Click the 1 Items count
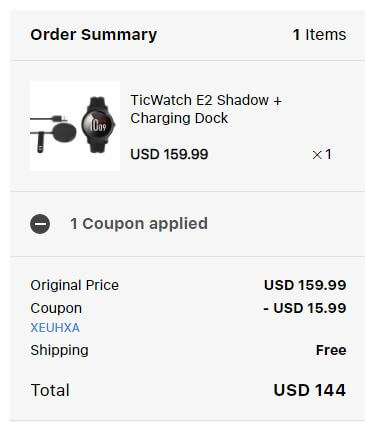The width and height of the screenshot is (365, 422). [319, 35]
